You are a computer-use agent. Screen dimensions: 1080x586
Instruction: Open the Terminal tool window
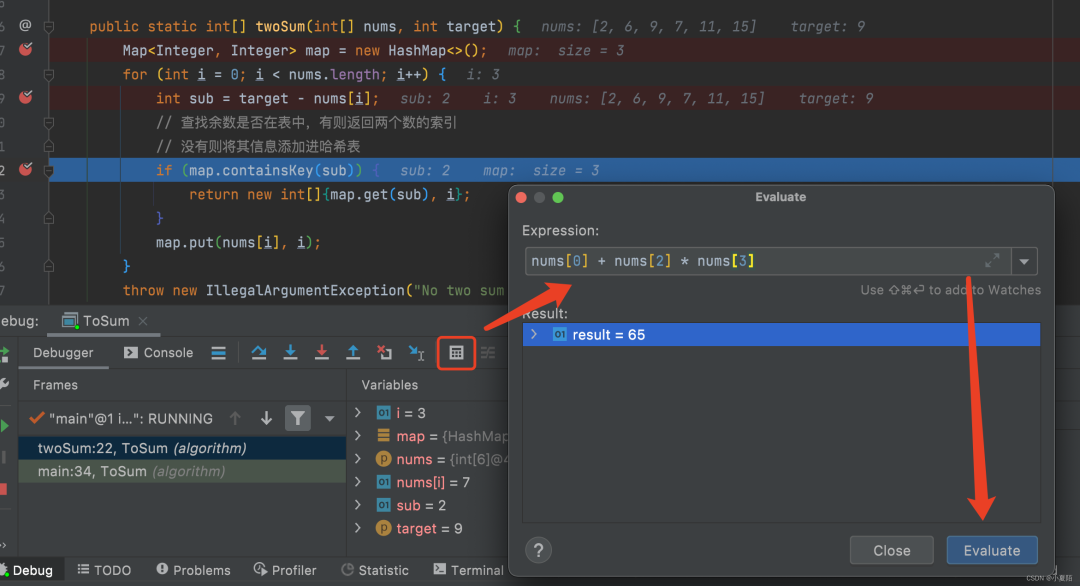468,569
